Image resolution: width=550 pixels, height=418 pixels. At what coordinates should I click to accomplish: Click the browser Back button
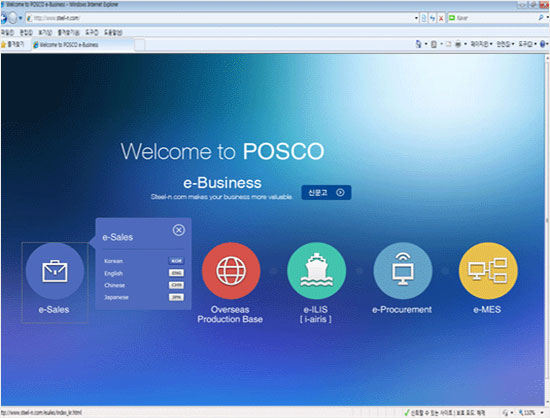click(4, 18)
